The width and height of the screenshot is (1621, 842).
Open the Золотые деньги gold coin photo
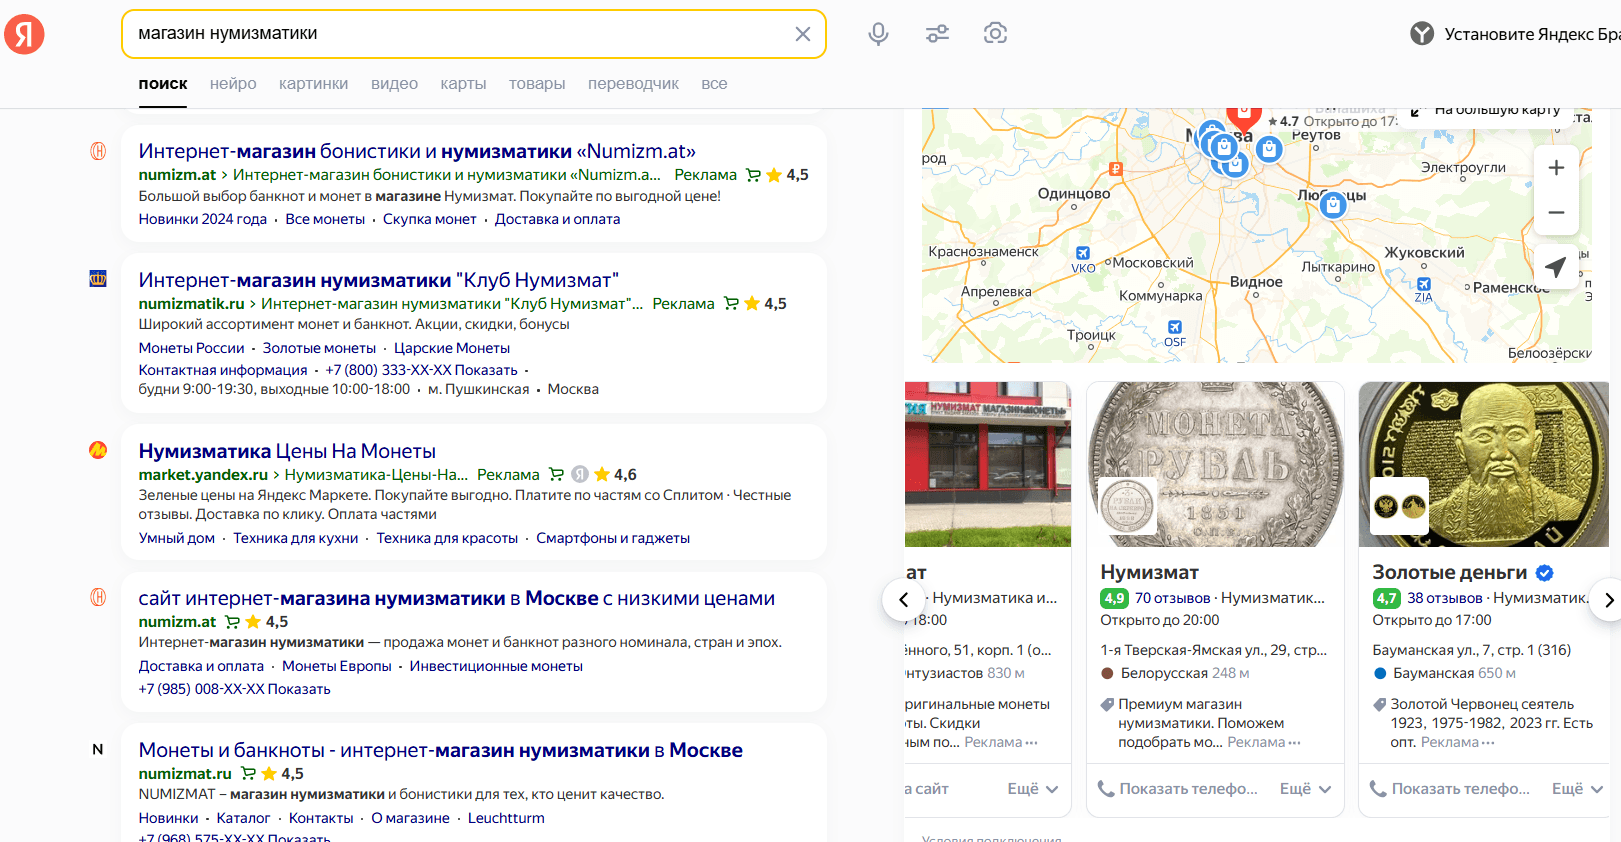point(1484,464)
